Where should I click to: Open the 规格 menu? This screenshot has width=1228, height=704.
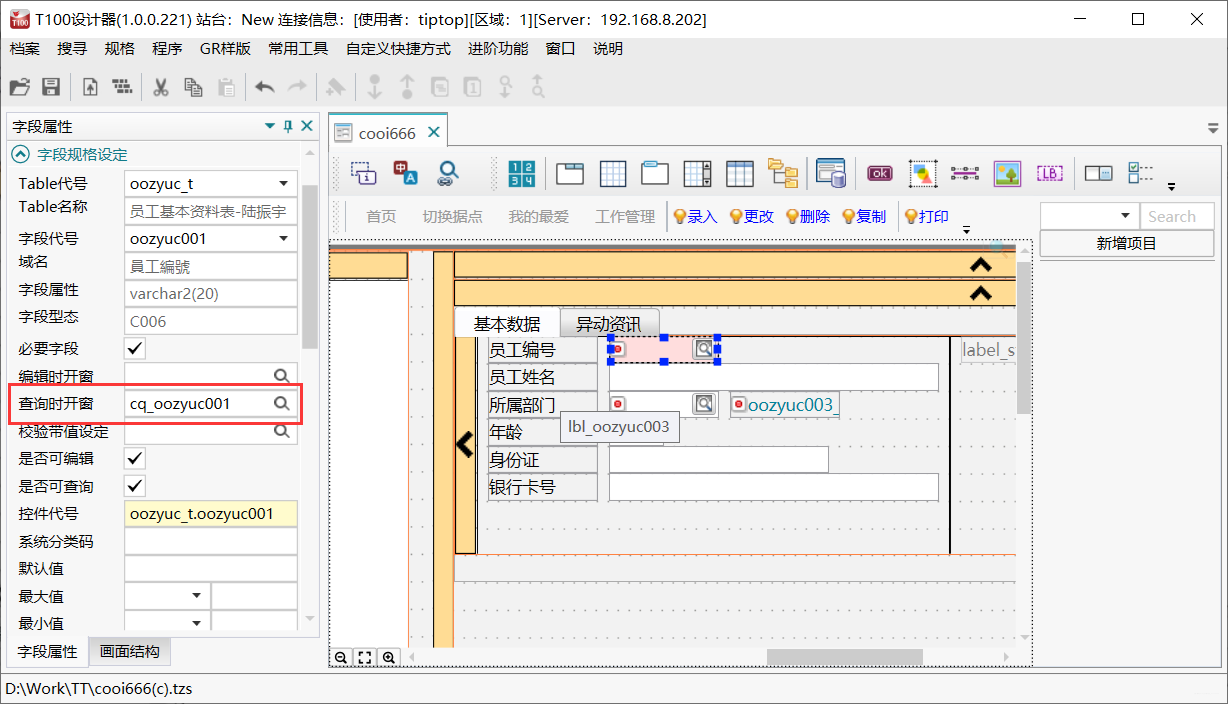[x=119, y=48]
